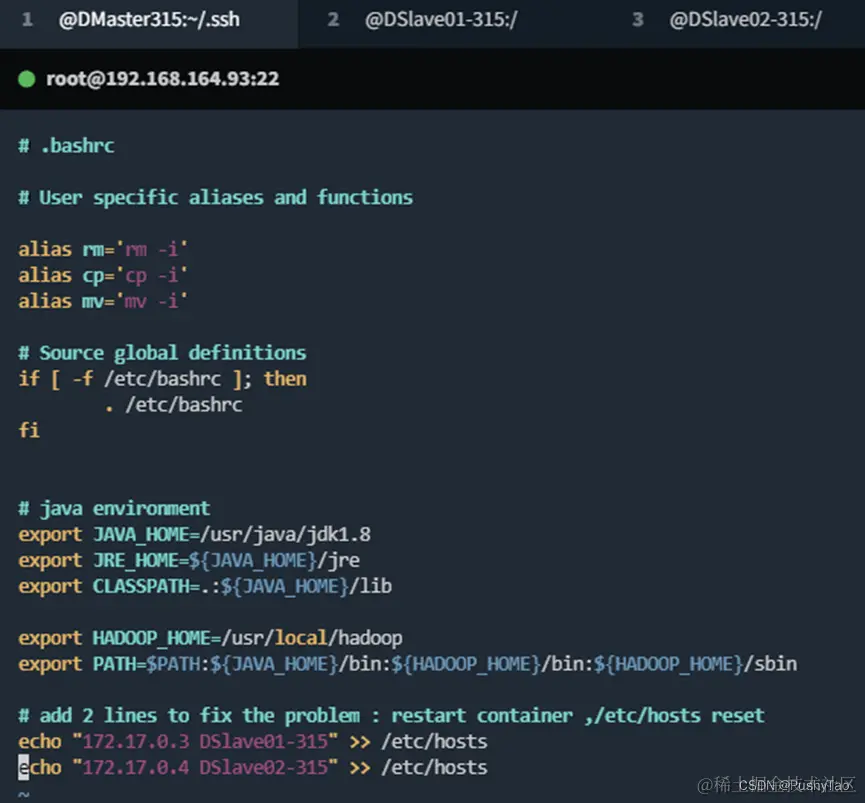
Task: Click the '# java environment' comment
Action: pos(114,508)
